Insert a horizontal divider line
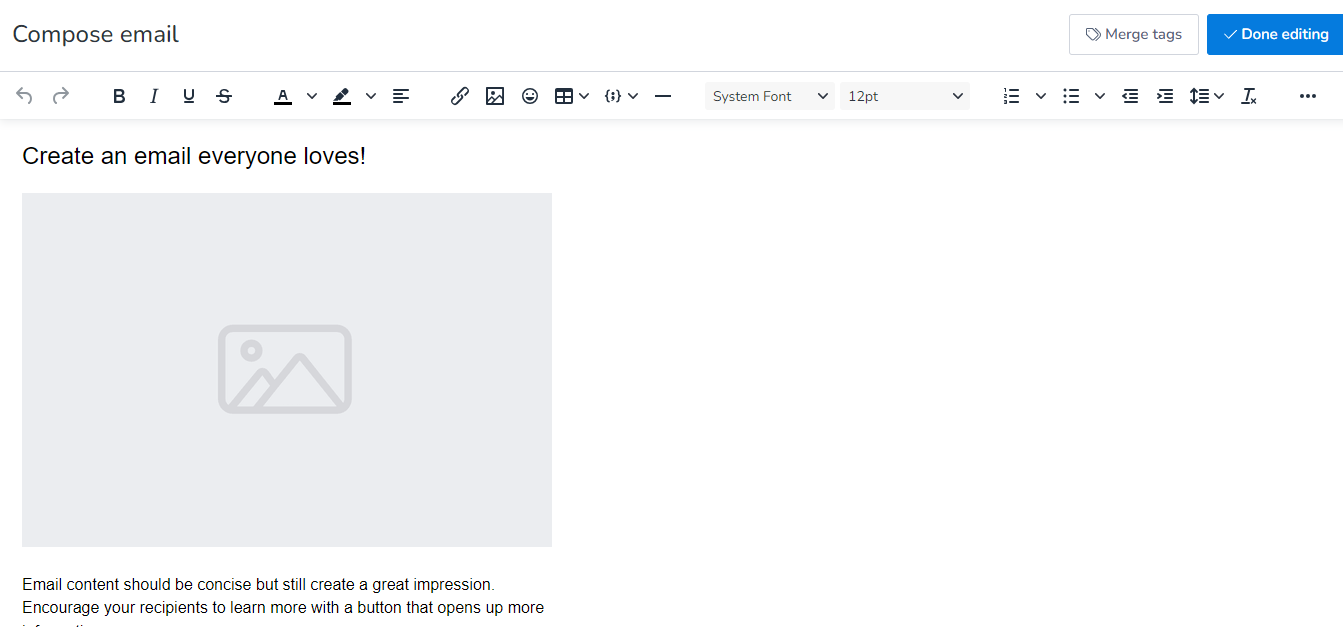This screenshot has height=627, width=1343. (663, 95)
